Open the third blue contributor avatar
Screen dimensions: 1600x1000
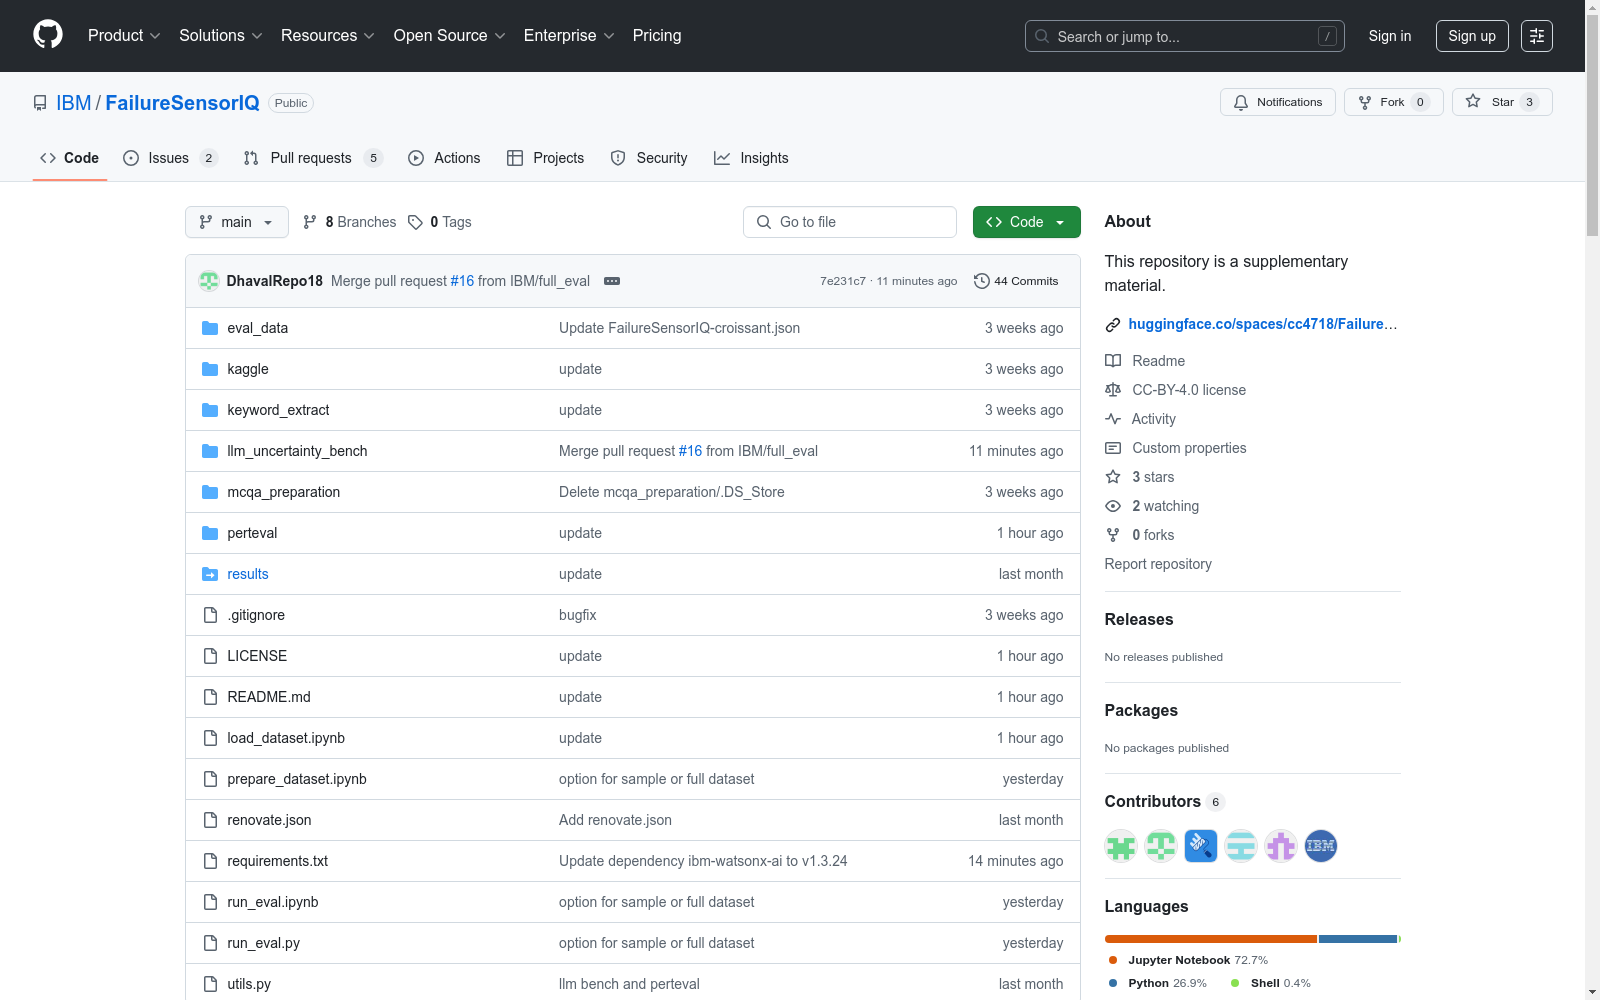(x=1201, y=846)
